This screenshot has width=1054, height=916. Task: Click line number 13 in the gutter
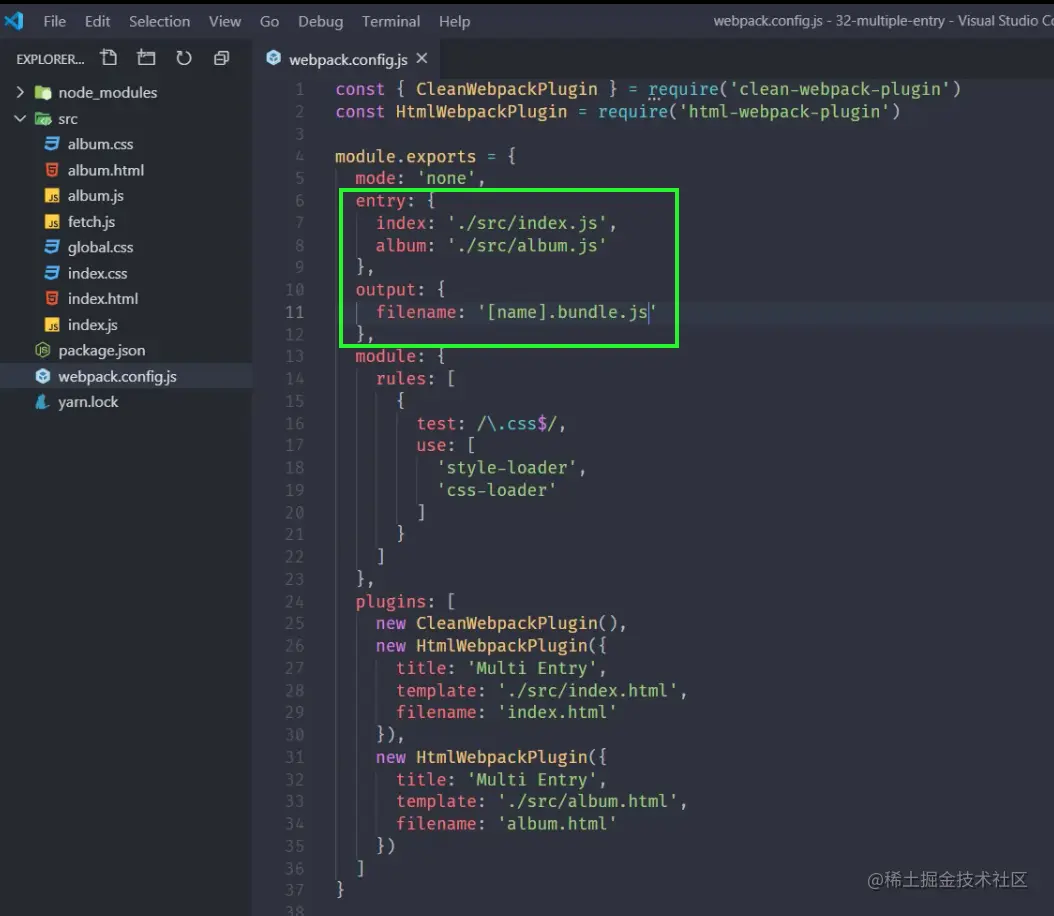294,356
